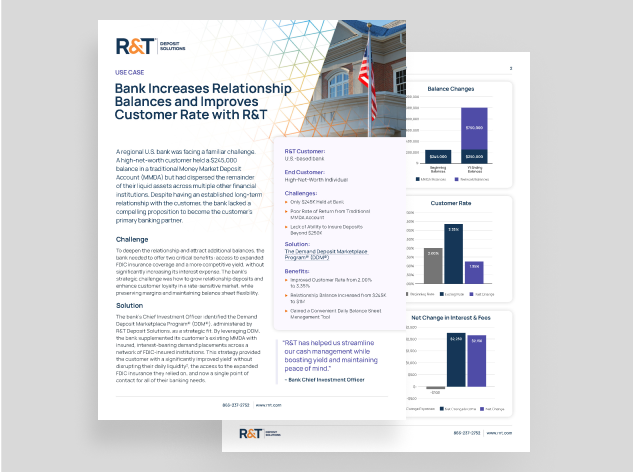Click the 'High-Net-Worth Individual' text
633x472 pixels.
[316, 180]
